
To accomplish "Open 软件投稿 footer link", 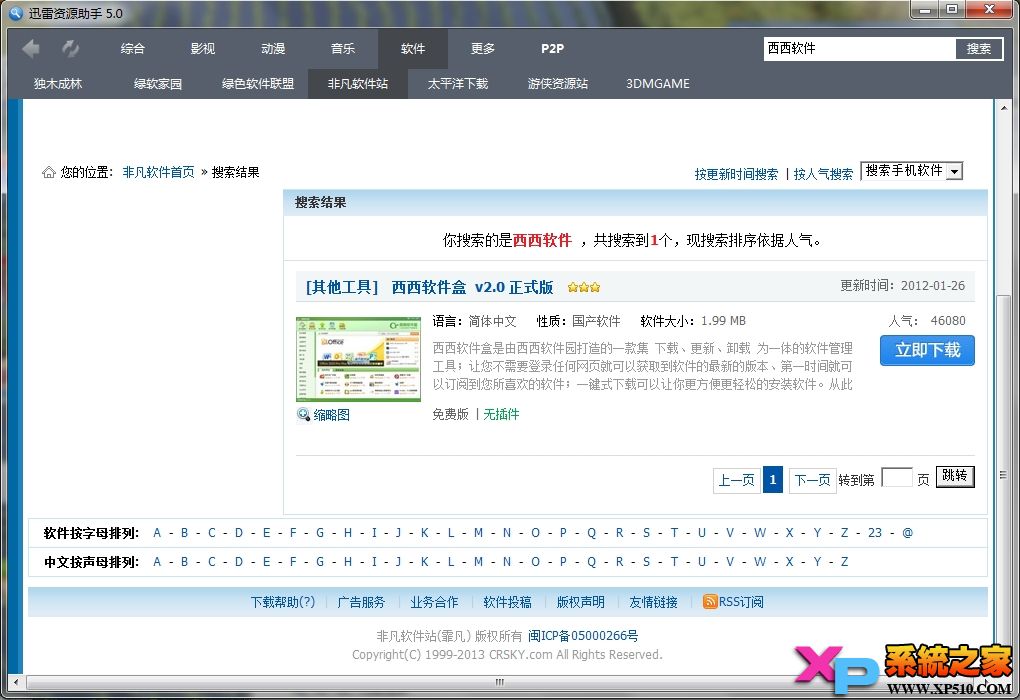I will pos(507,602).
